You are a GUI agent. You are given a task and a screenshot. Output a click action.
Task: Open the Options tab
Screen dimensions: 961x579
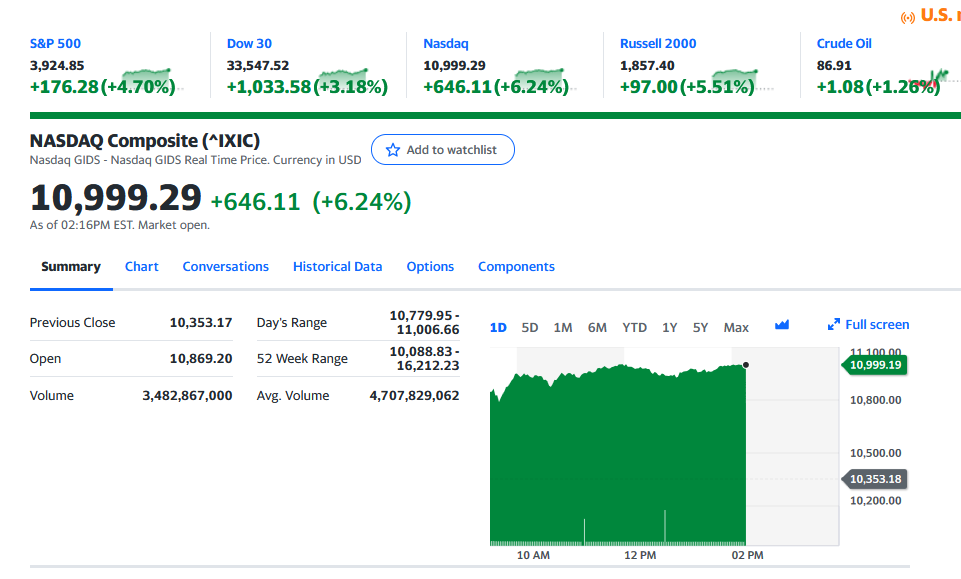click(430, 267)
